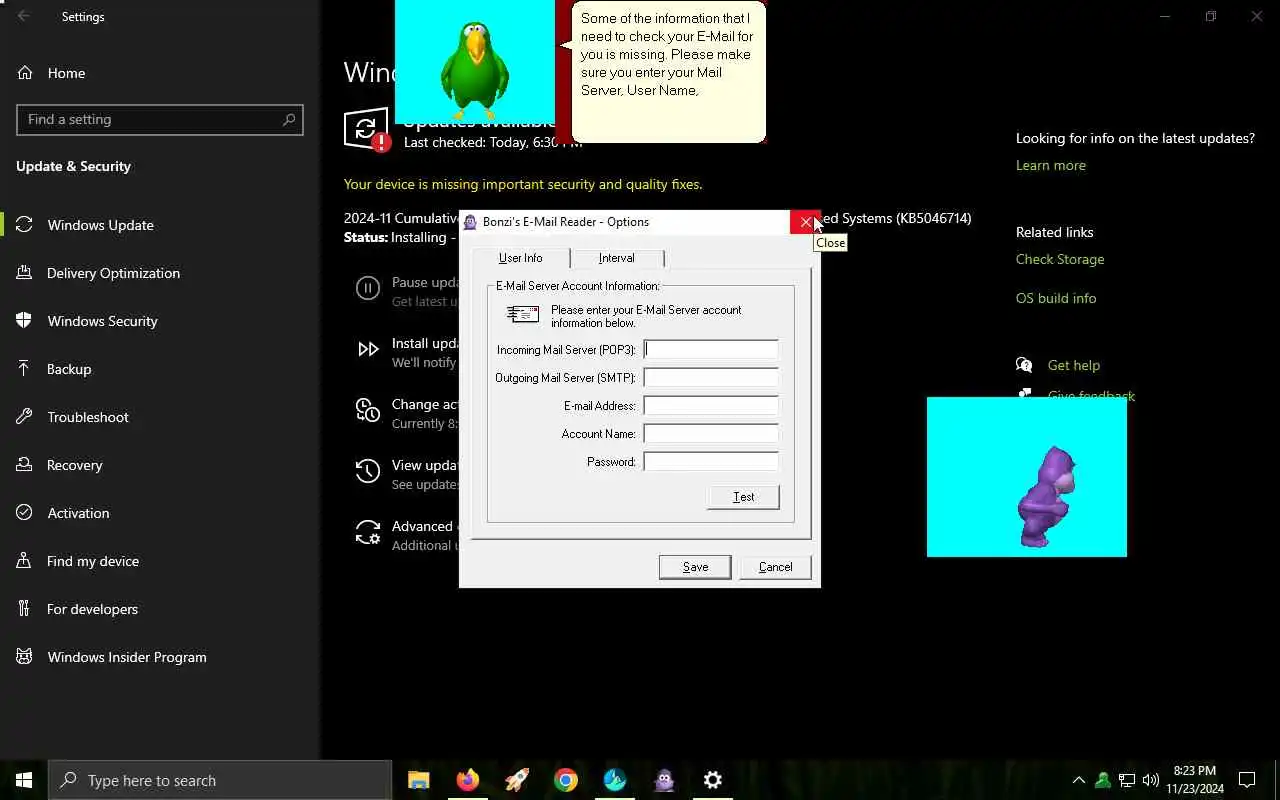This screenshot has height=800, width=1280.
Task: Click the green user tray icon
Action: (x=1103, y=780)
